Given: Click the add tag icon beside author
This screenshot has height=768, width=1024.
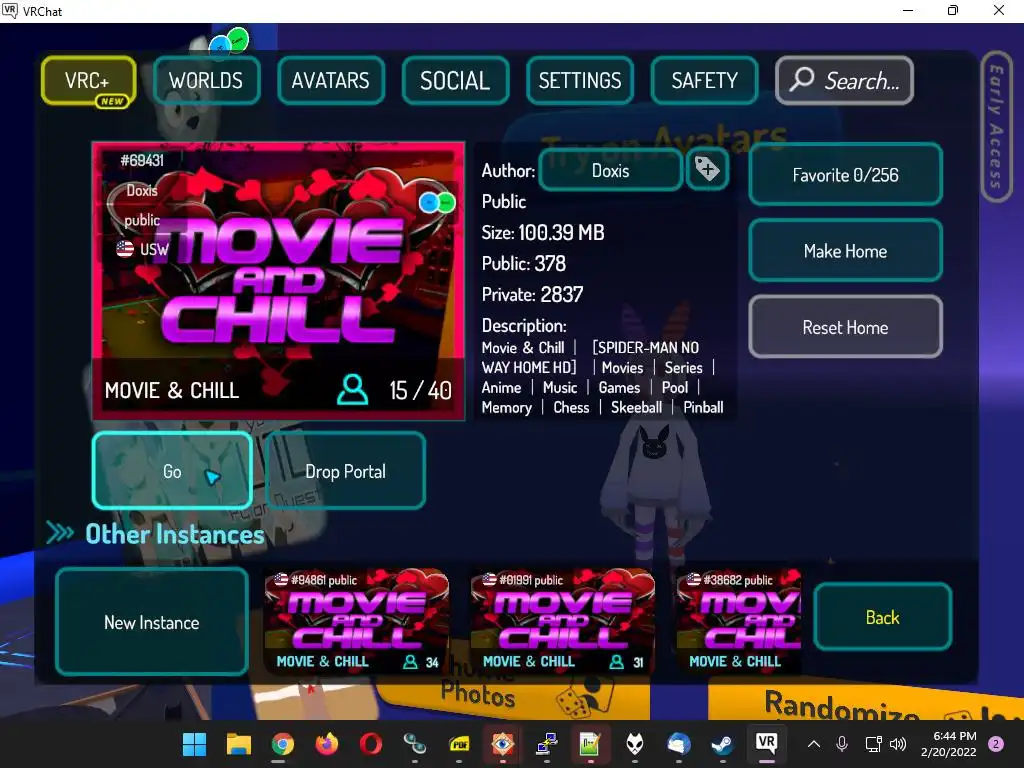Looking at the screenshot, I should (707, 169).
